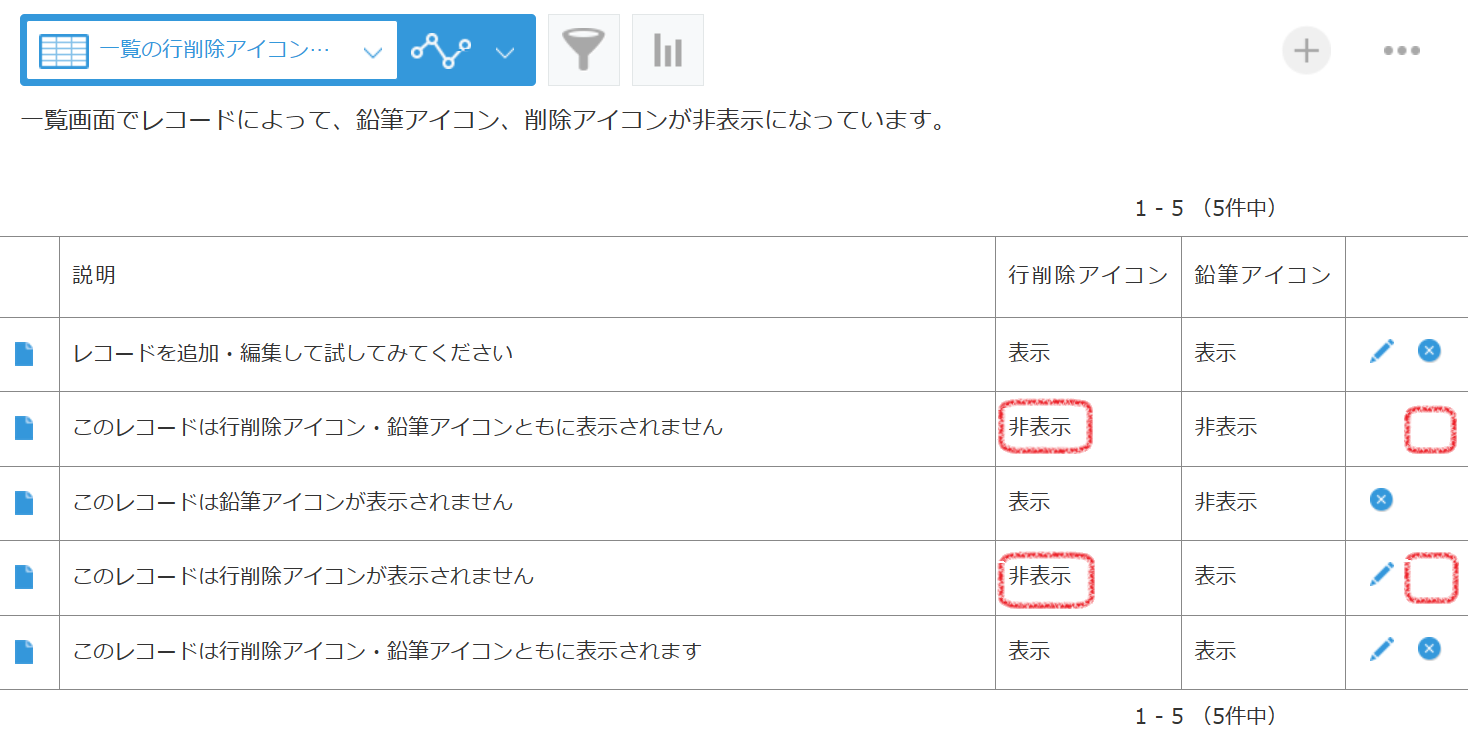The height and width of the screenshot is (740, 1468).
Task: Click the 行削除アイコン column header
Action: click(x=1087, y=275)
